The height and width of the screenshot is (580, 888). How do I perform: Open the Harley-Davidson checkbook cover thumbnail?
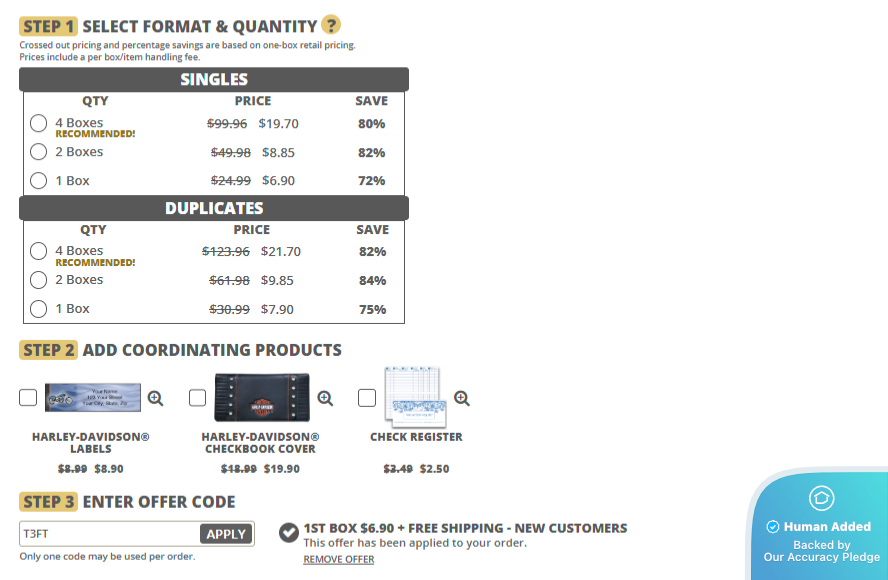click(262, 397)
